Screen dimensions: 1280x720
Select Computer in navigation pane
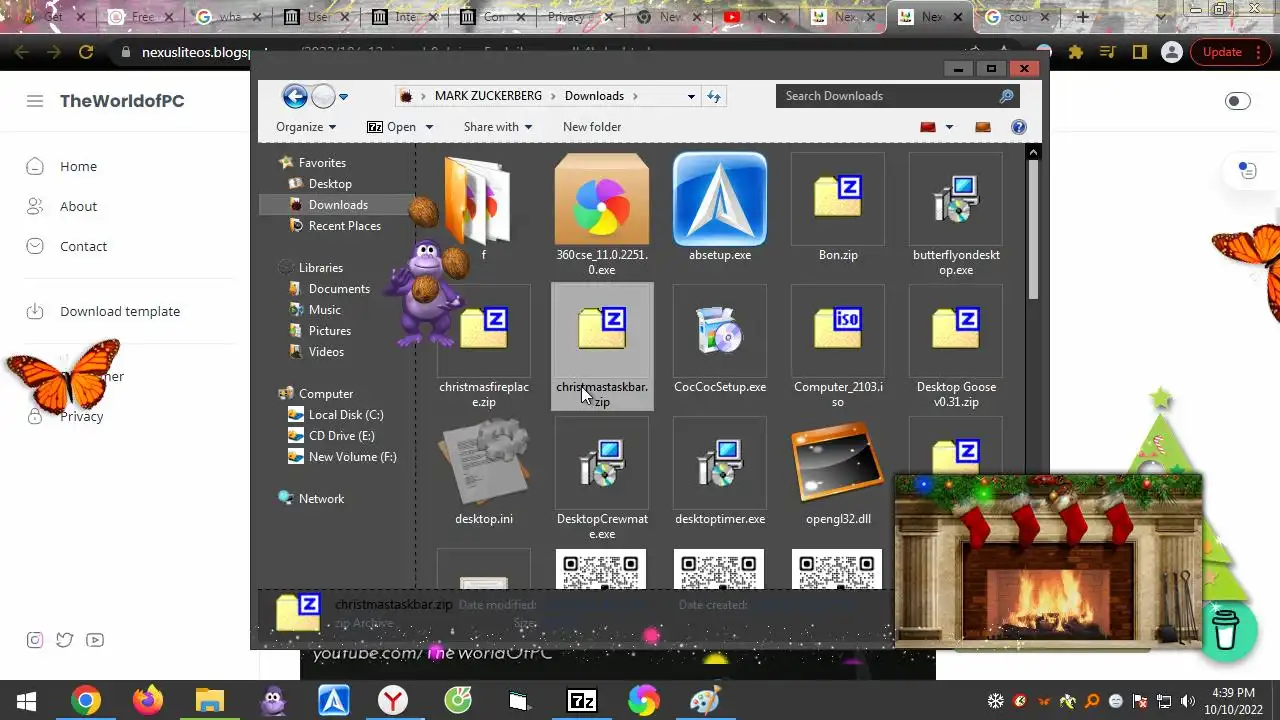(326, 394)
